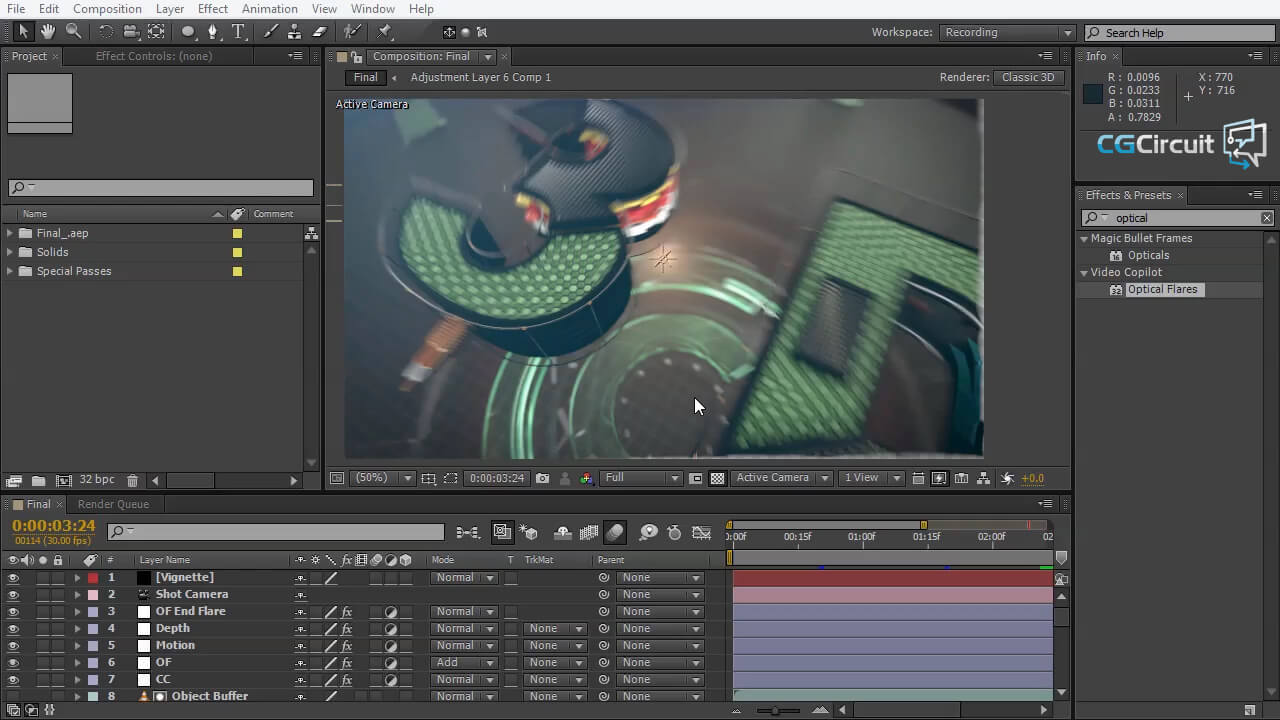Click the 32 bpc color depth button
Image resolution: width=1280 pixels, height=720 pixels.
coord(97,480)
